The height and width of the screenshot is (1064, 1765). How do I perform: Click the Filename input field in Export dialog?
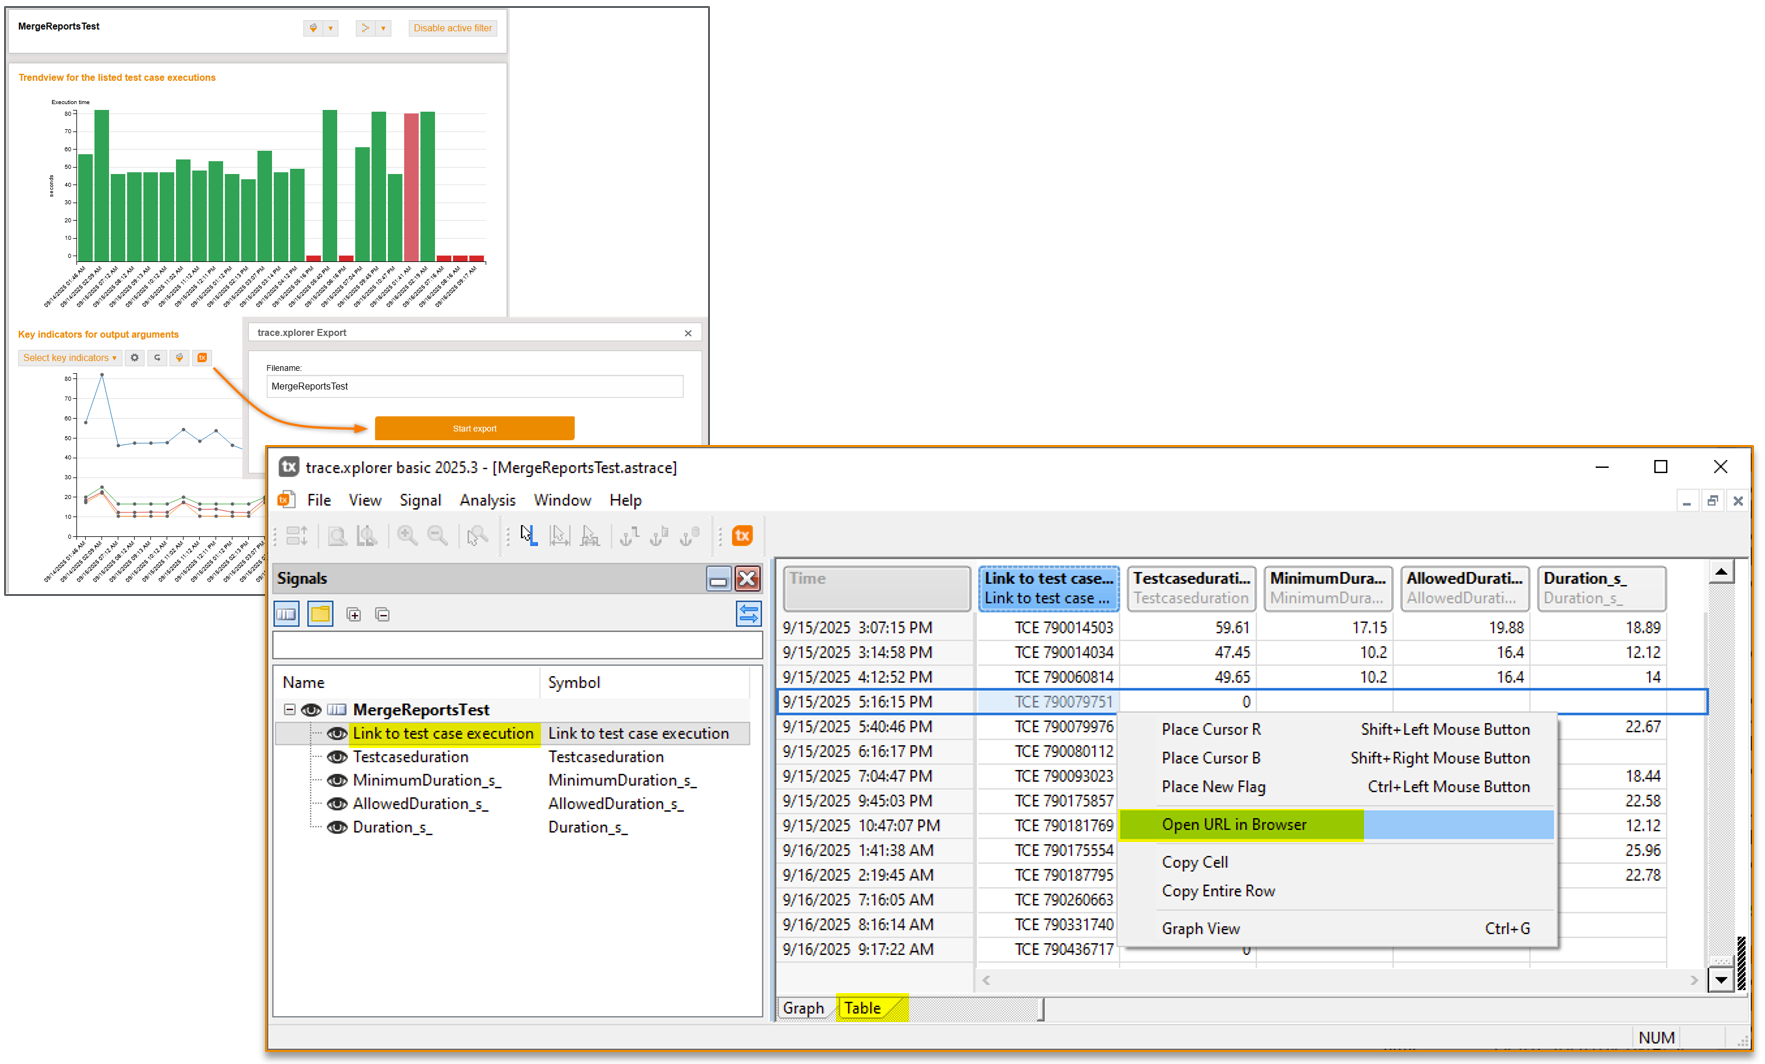474,386
